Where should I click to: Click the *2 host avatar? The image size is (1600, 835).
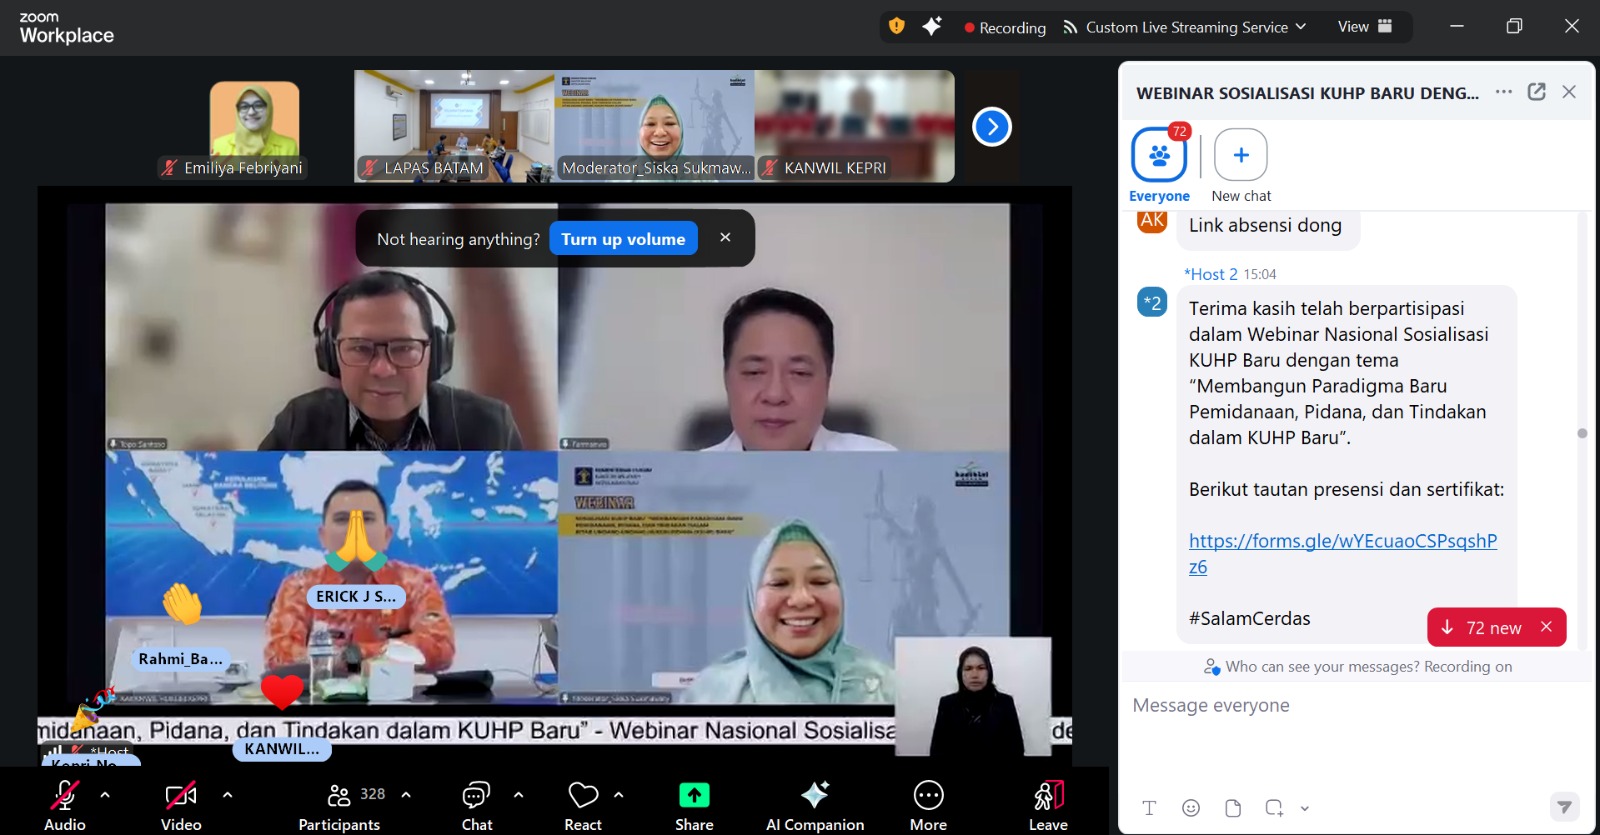point(1152,303)
